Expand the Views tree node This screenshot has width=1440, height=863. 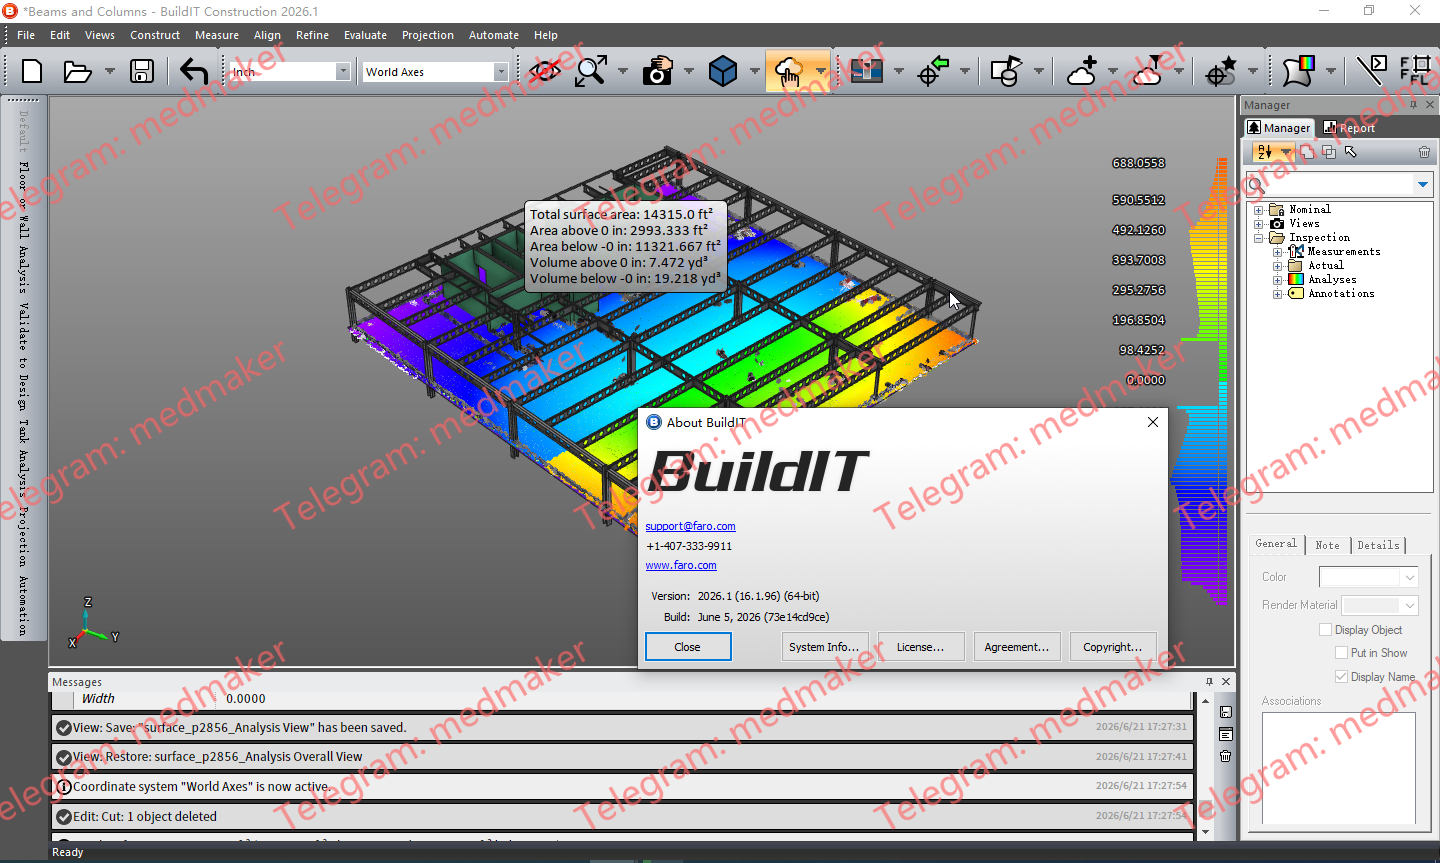click(1258, 224)
